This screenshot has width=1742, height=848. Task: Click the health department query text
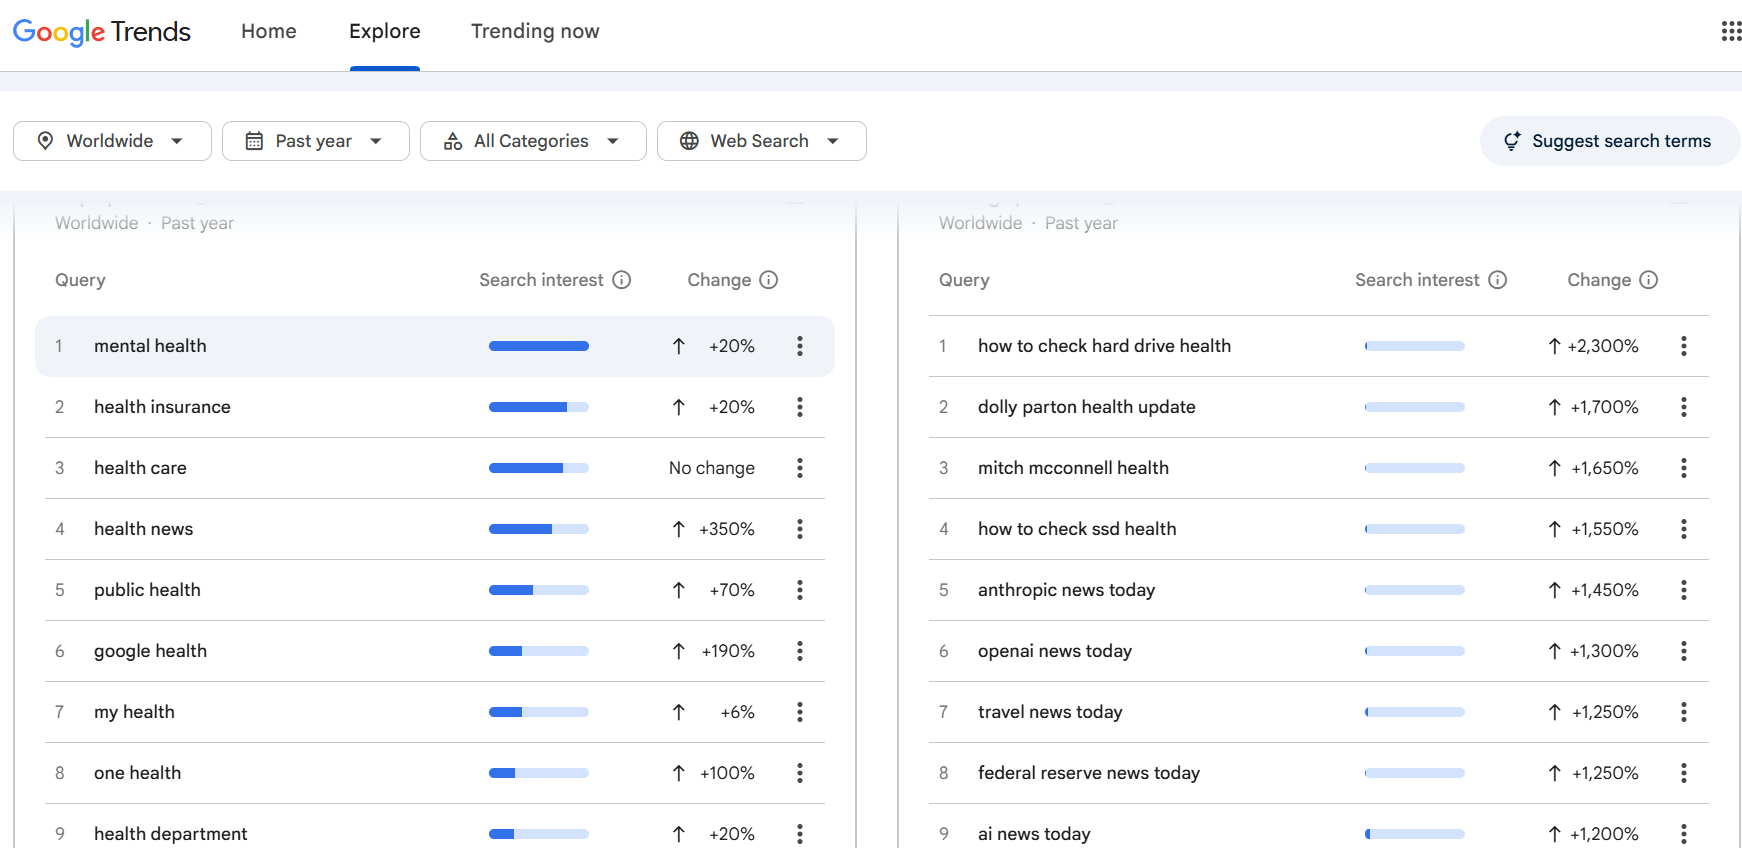coord(170,834)
